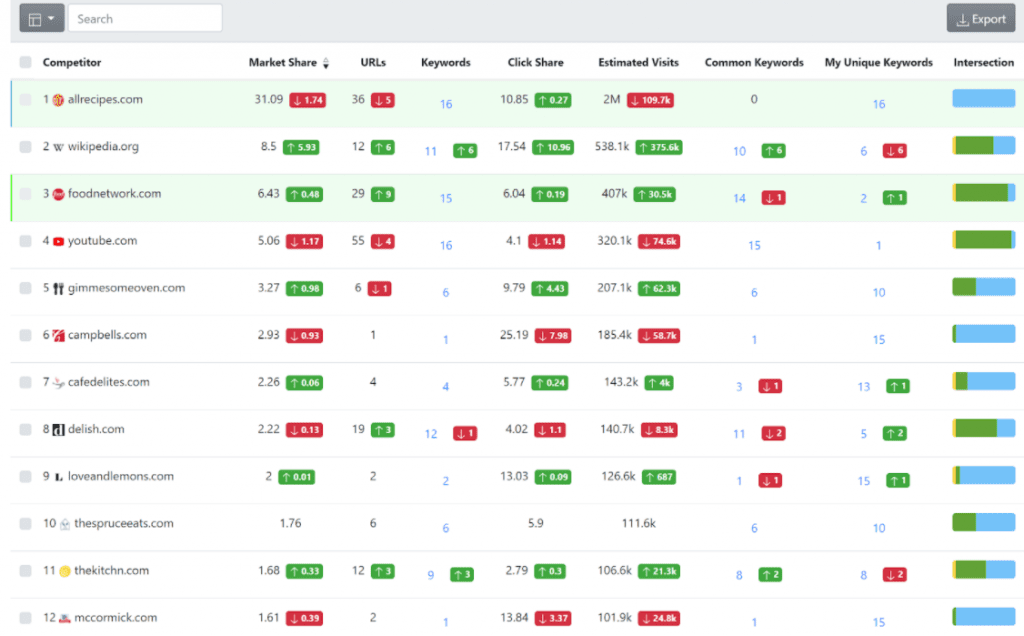Click allrecipes.com keywords count 16
The image size is (1024, 636).
point(446,104)
